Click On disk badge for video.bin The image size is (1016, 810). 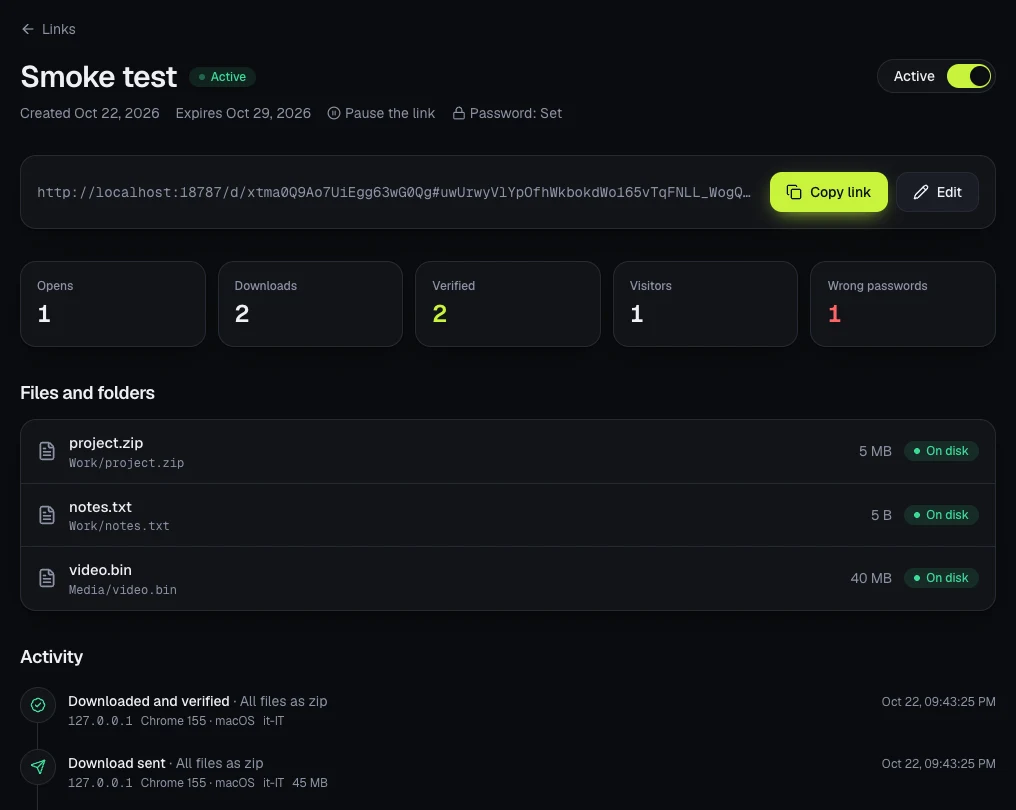point(941,578)
